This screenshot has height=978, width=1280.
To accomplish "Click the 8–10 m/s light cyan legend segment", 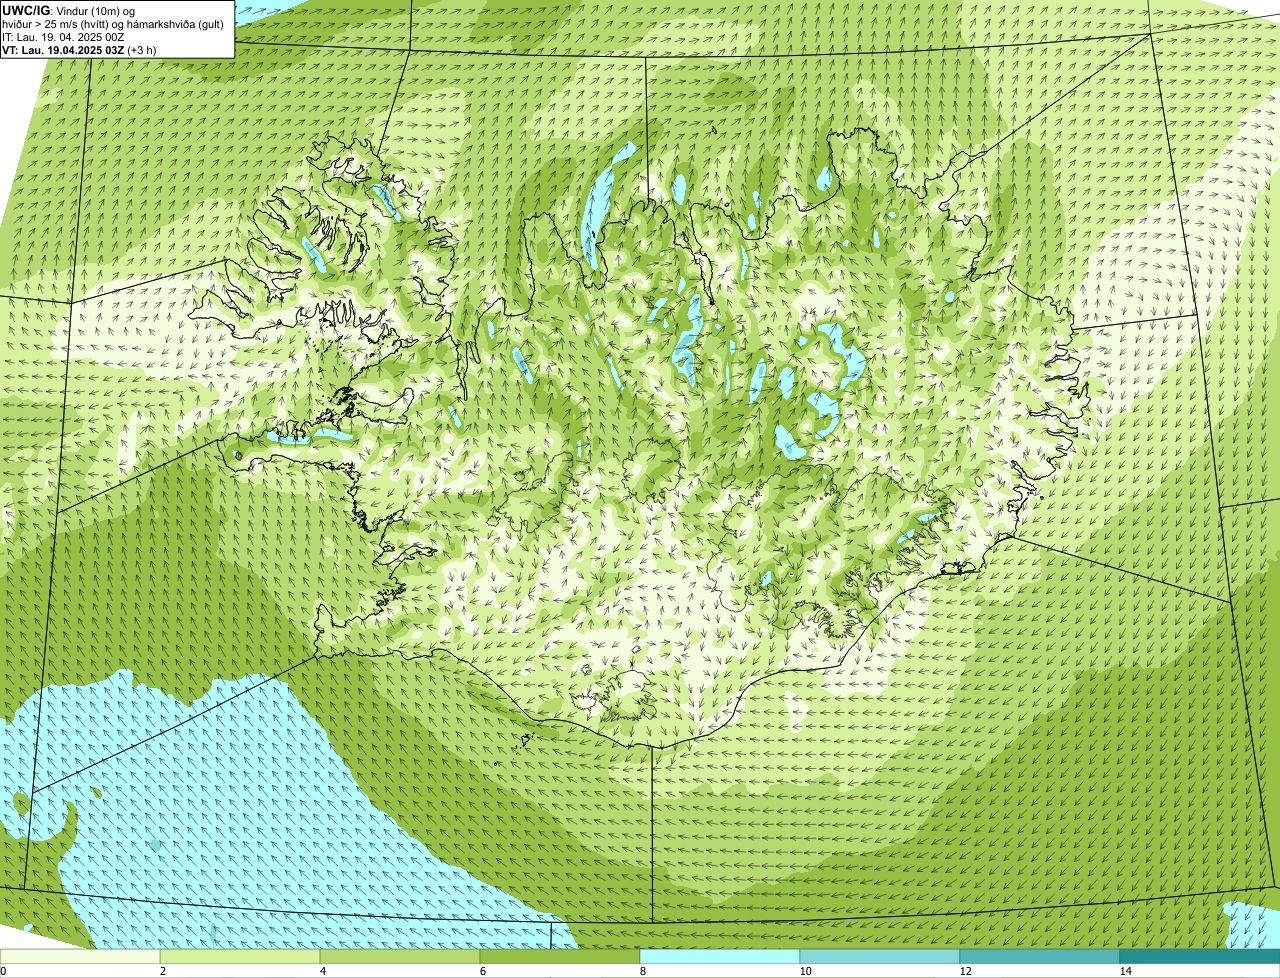I will pyautogui.click(x=720, y=957).
